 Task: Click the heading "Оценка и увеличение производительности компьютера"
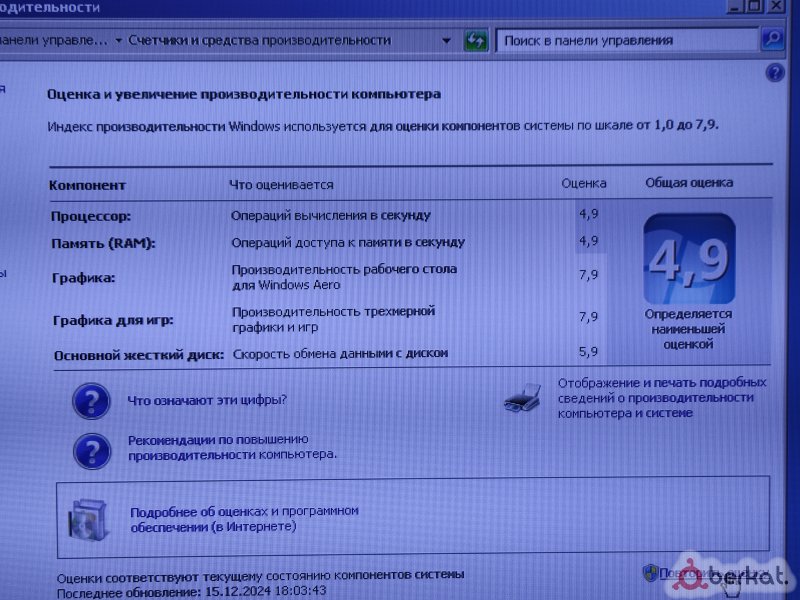pyautogui.click(x=244, y=94)
